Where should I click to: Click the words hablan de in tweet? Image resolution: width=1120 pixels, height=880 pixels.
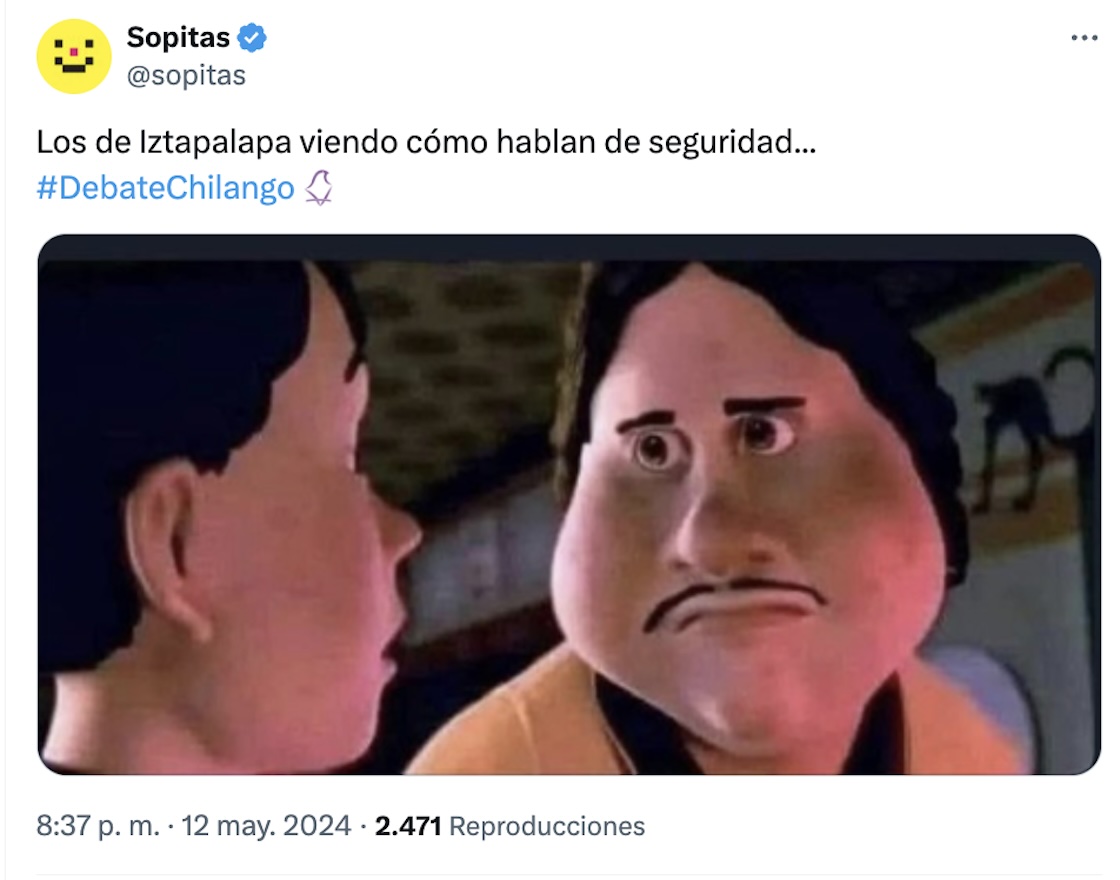coord(568,142)
